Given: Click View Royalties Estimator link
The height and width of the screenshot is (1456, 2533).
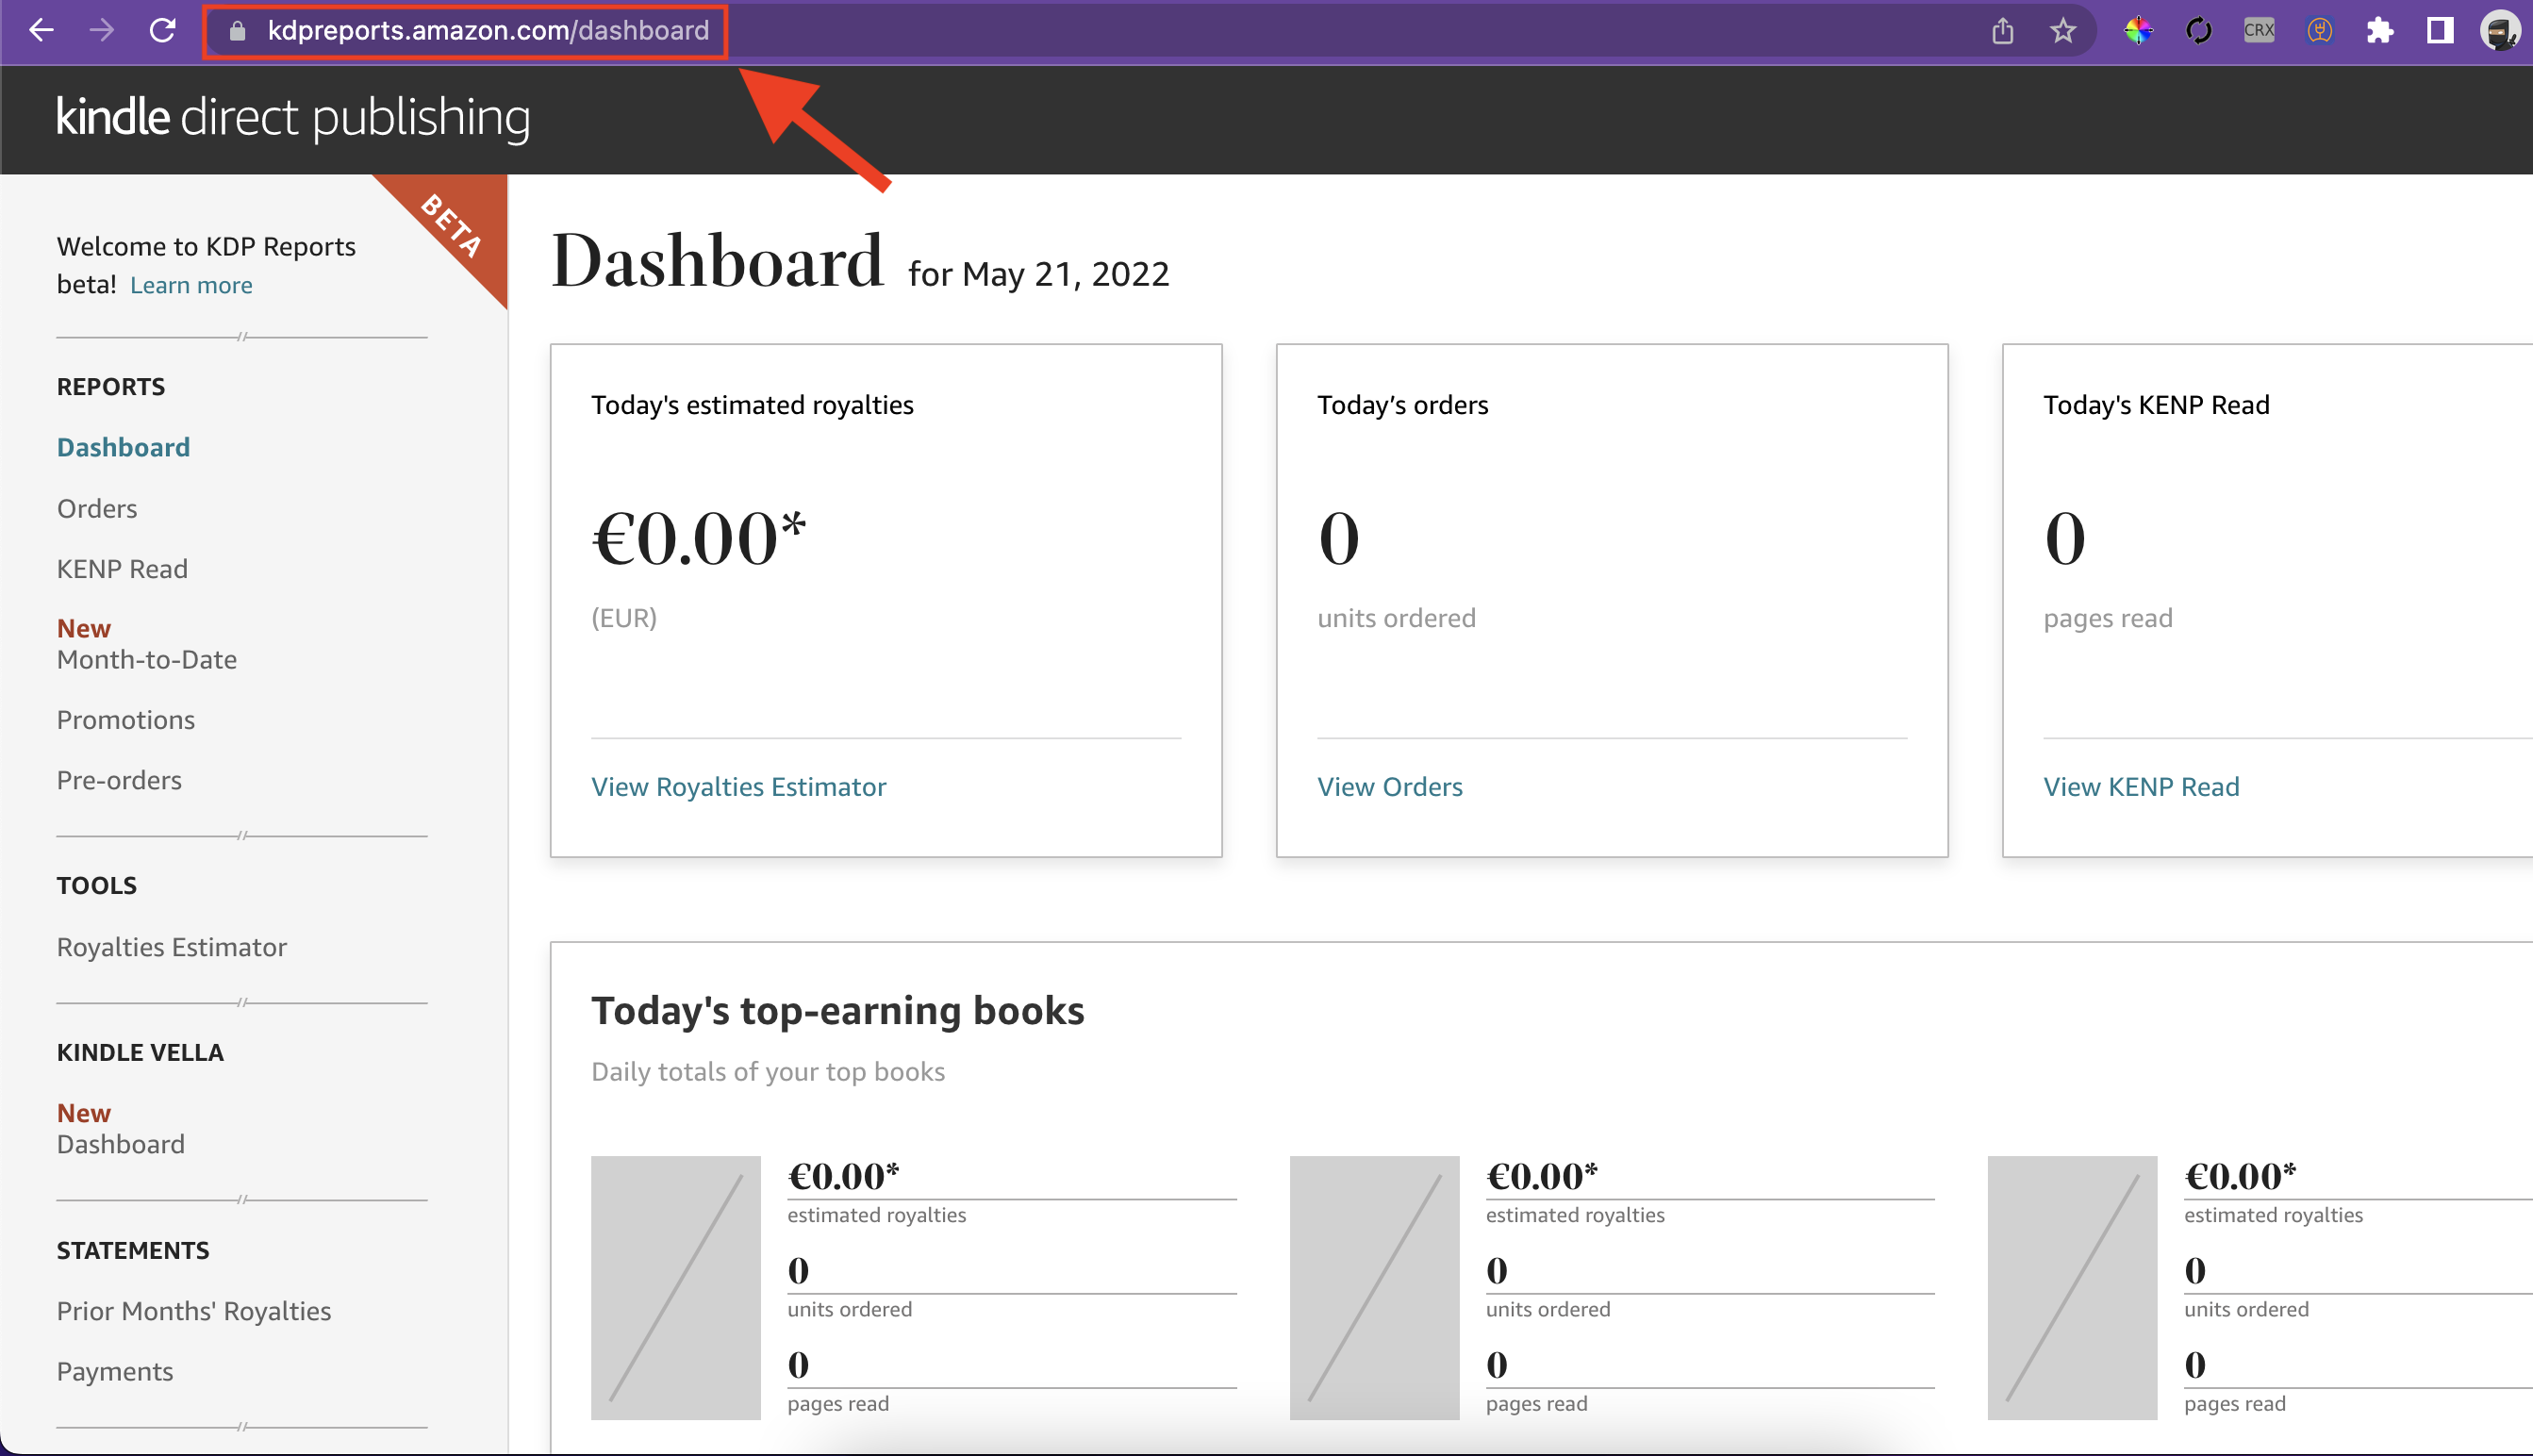Looking at the screenshot, I should pyautogui.click(x=738, y=786).
